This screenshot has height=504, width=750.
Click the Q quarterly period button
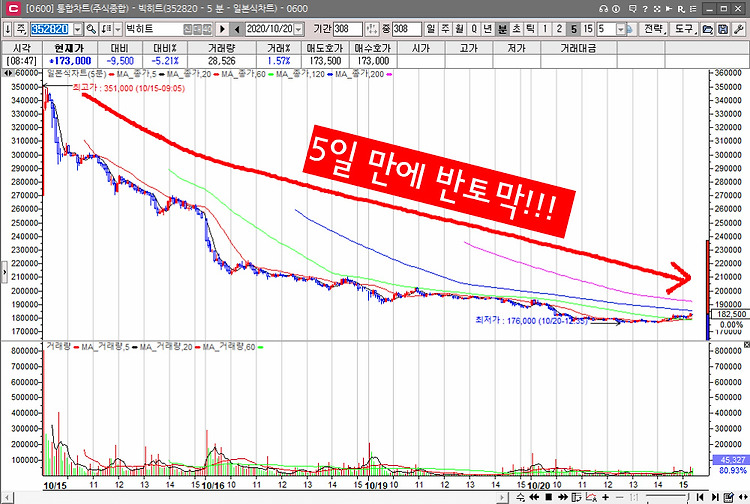(x=474, y=29)
